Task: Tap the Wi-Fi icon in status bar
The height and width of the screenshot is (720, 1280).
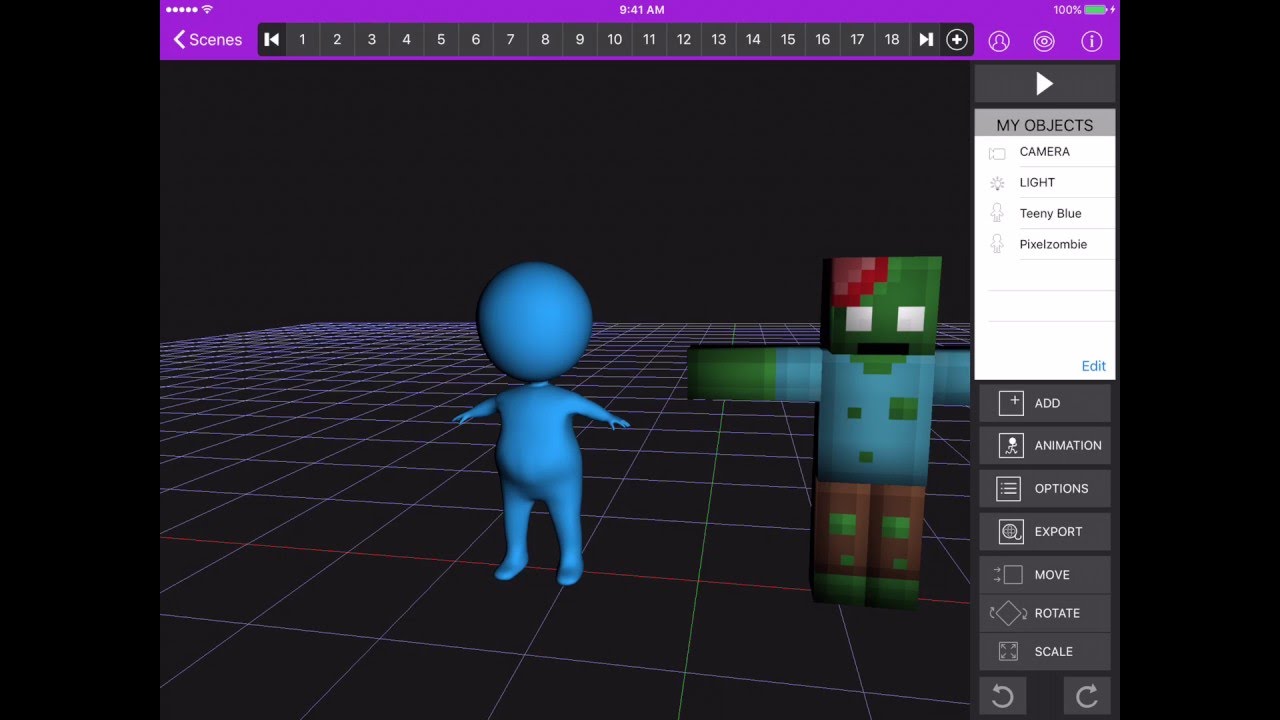Action: tap(207, 9)
